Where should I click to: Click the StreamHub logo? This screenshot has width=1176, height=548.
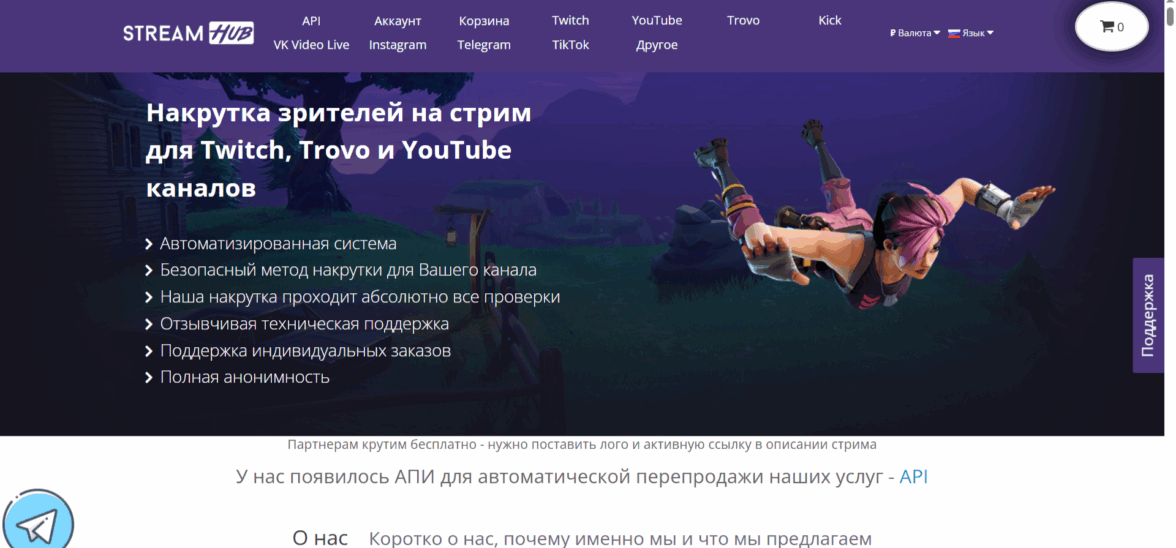tap(188, 33)
